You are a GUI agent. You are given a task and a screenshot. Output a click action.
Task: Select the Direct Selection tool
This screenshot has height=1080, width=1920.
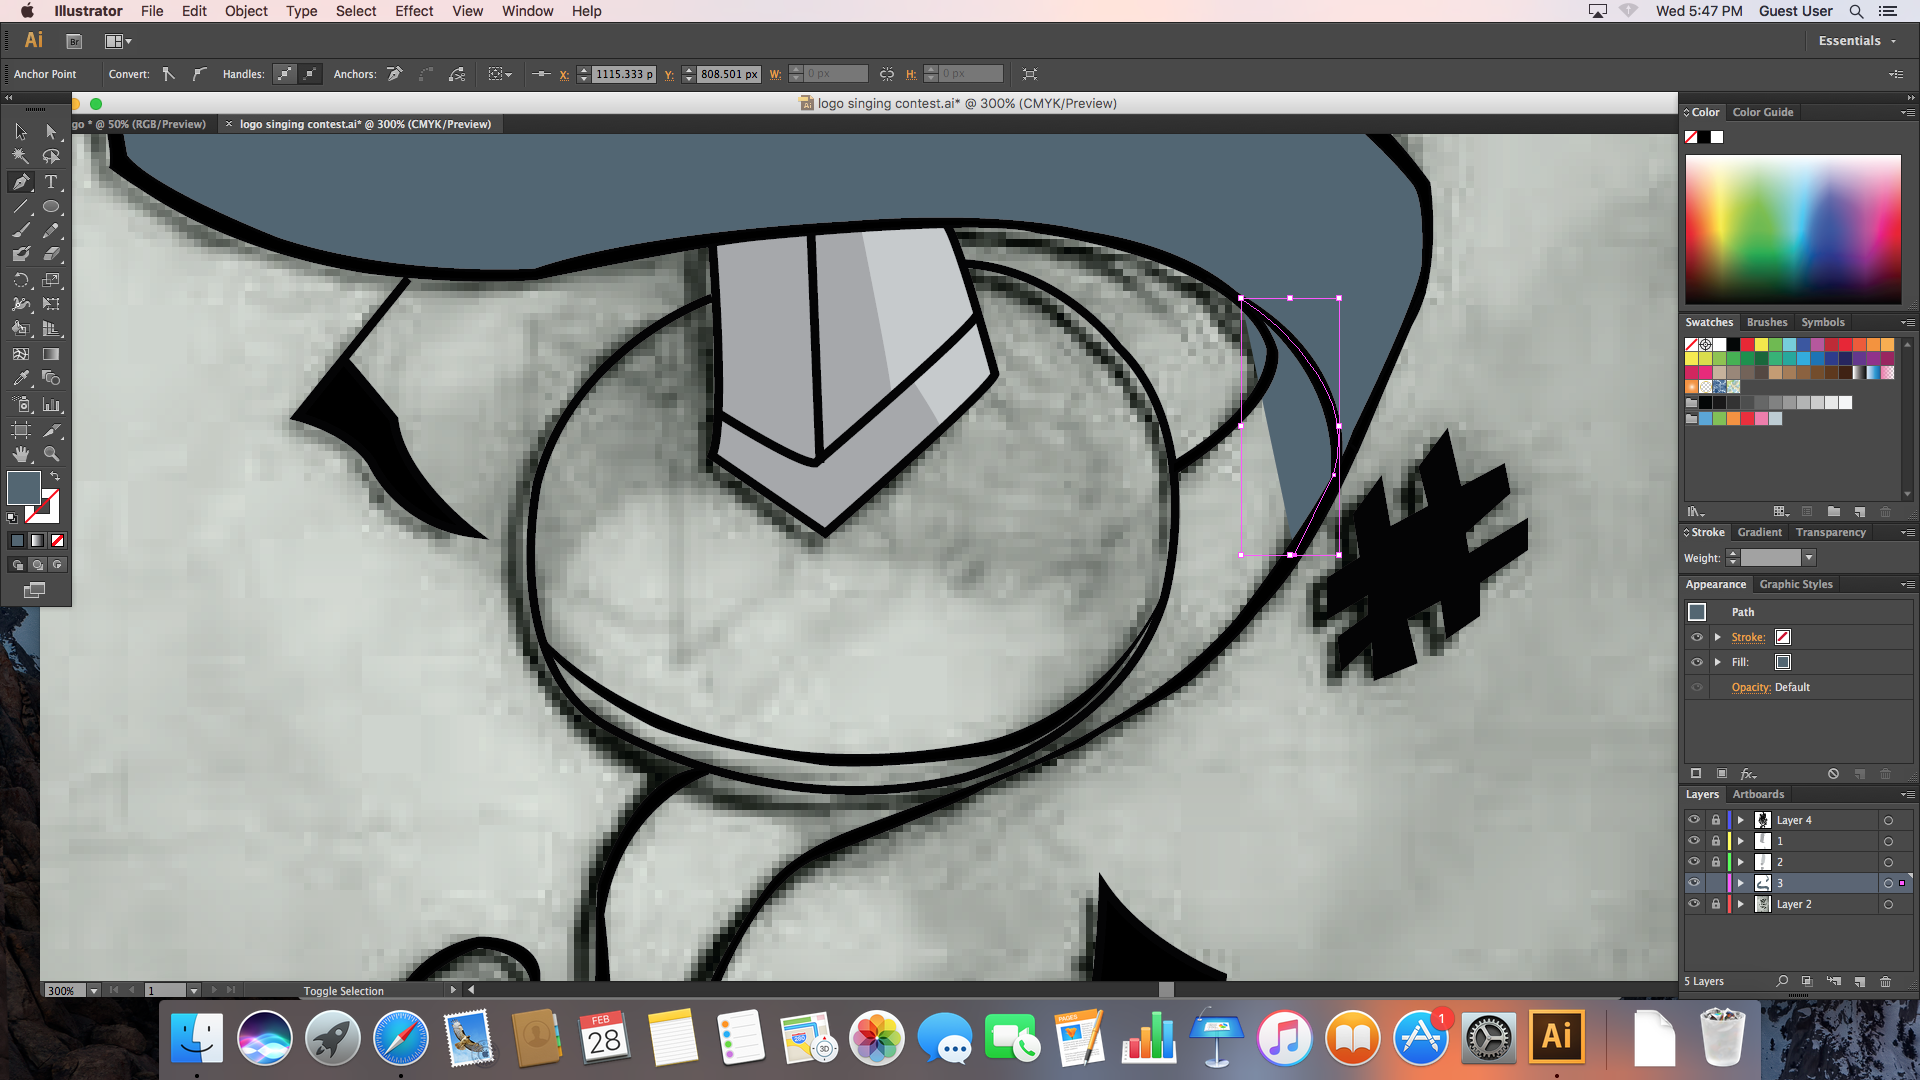point(51,132)
